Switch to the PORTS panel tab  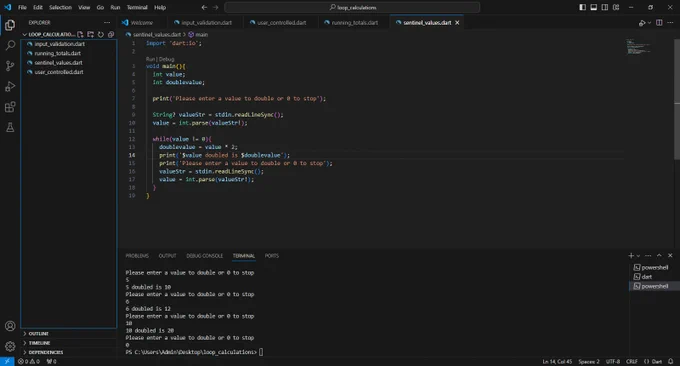[272, 256]
